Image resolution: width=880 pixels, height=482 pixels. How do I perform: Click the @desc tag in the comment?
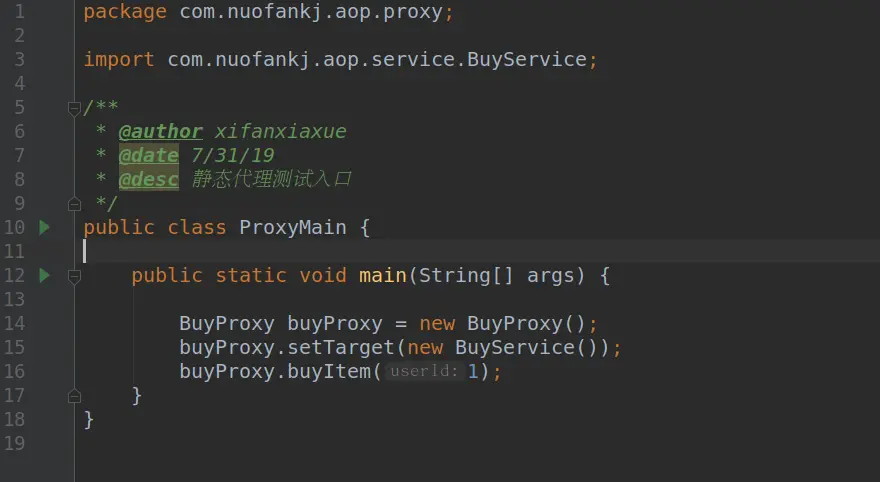coord(149,180)
